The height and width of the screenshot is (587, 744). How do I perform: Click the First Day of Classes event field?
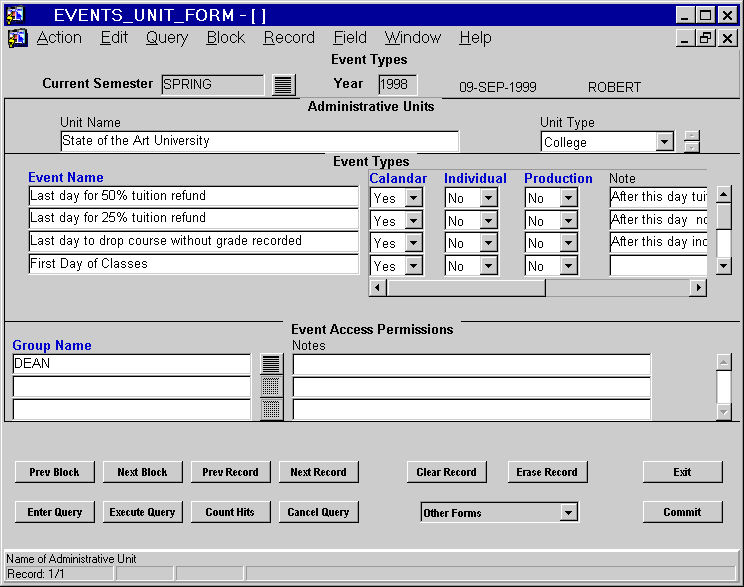pos(194,264)
